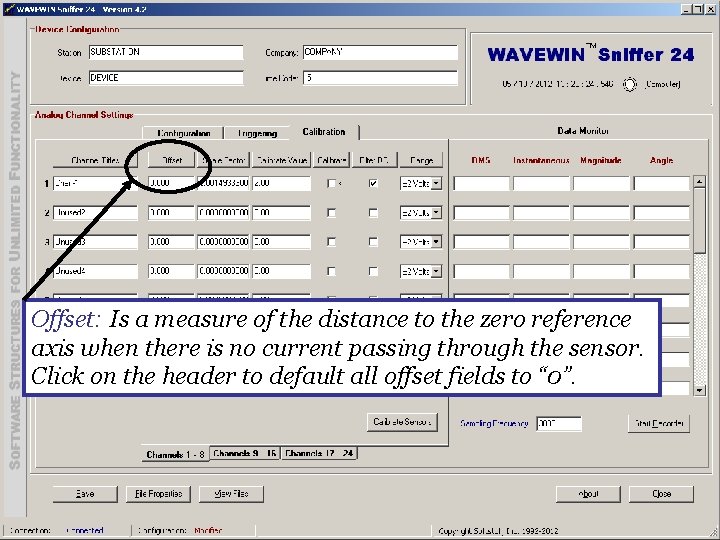Click the Magnitude field for channel 3
The width and height of the screenshot is (720, 540).
coord(601,242)
